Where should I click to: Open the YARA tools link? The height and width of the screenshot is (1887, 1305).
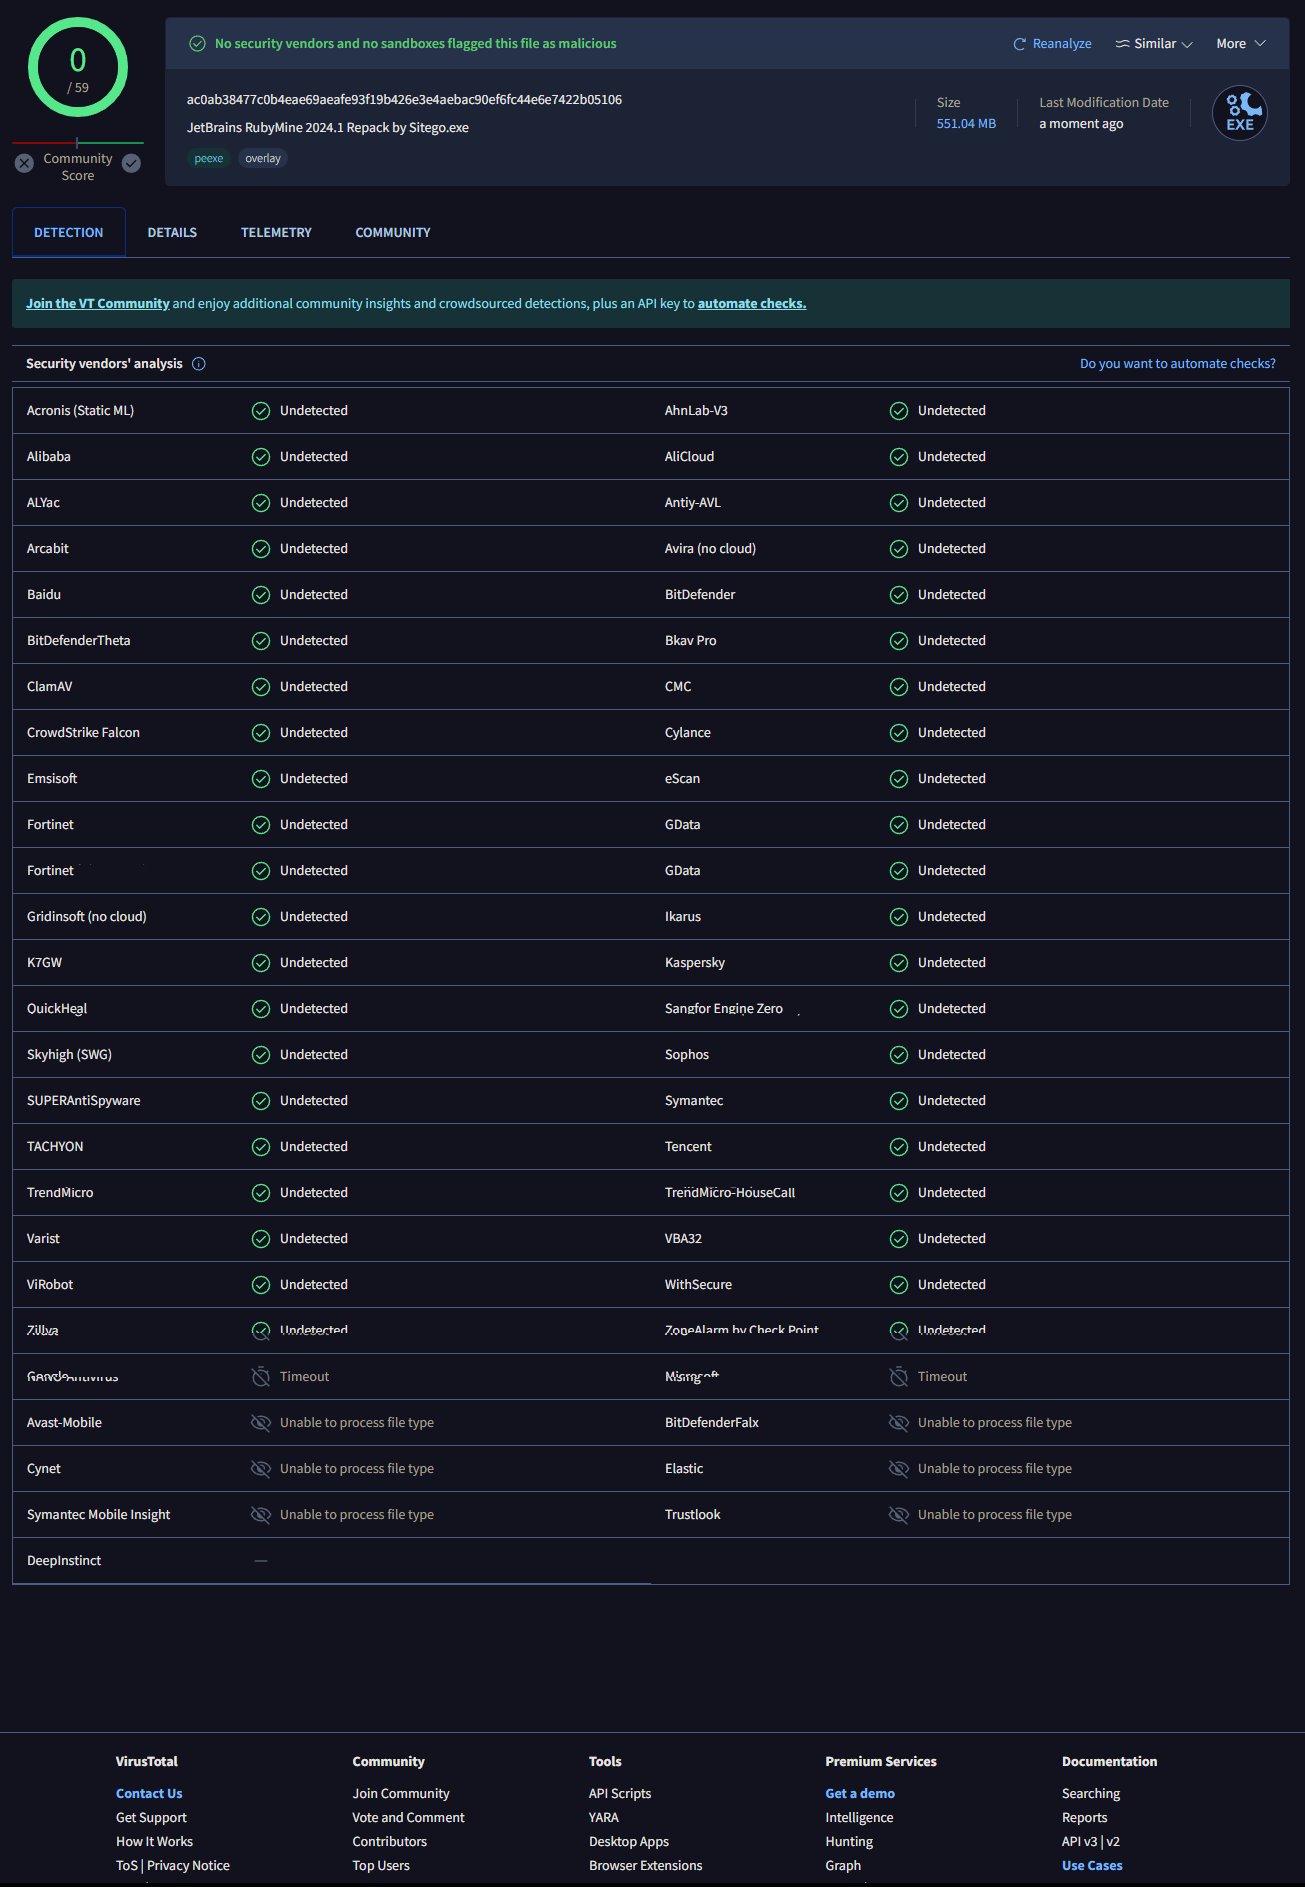(604, 1818)
